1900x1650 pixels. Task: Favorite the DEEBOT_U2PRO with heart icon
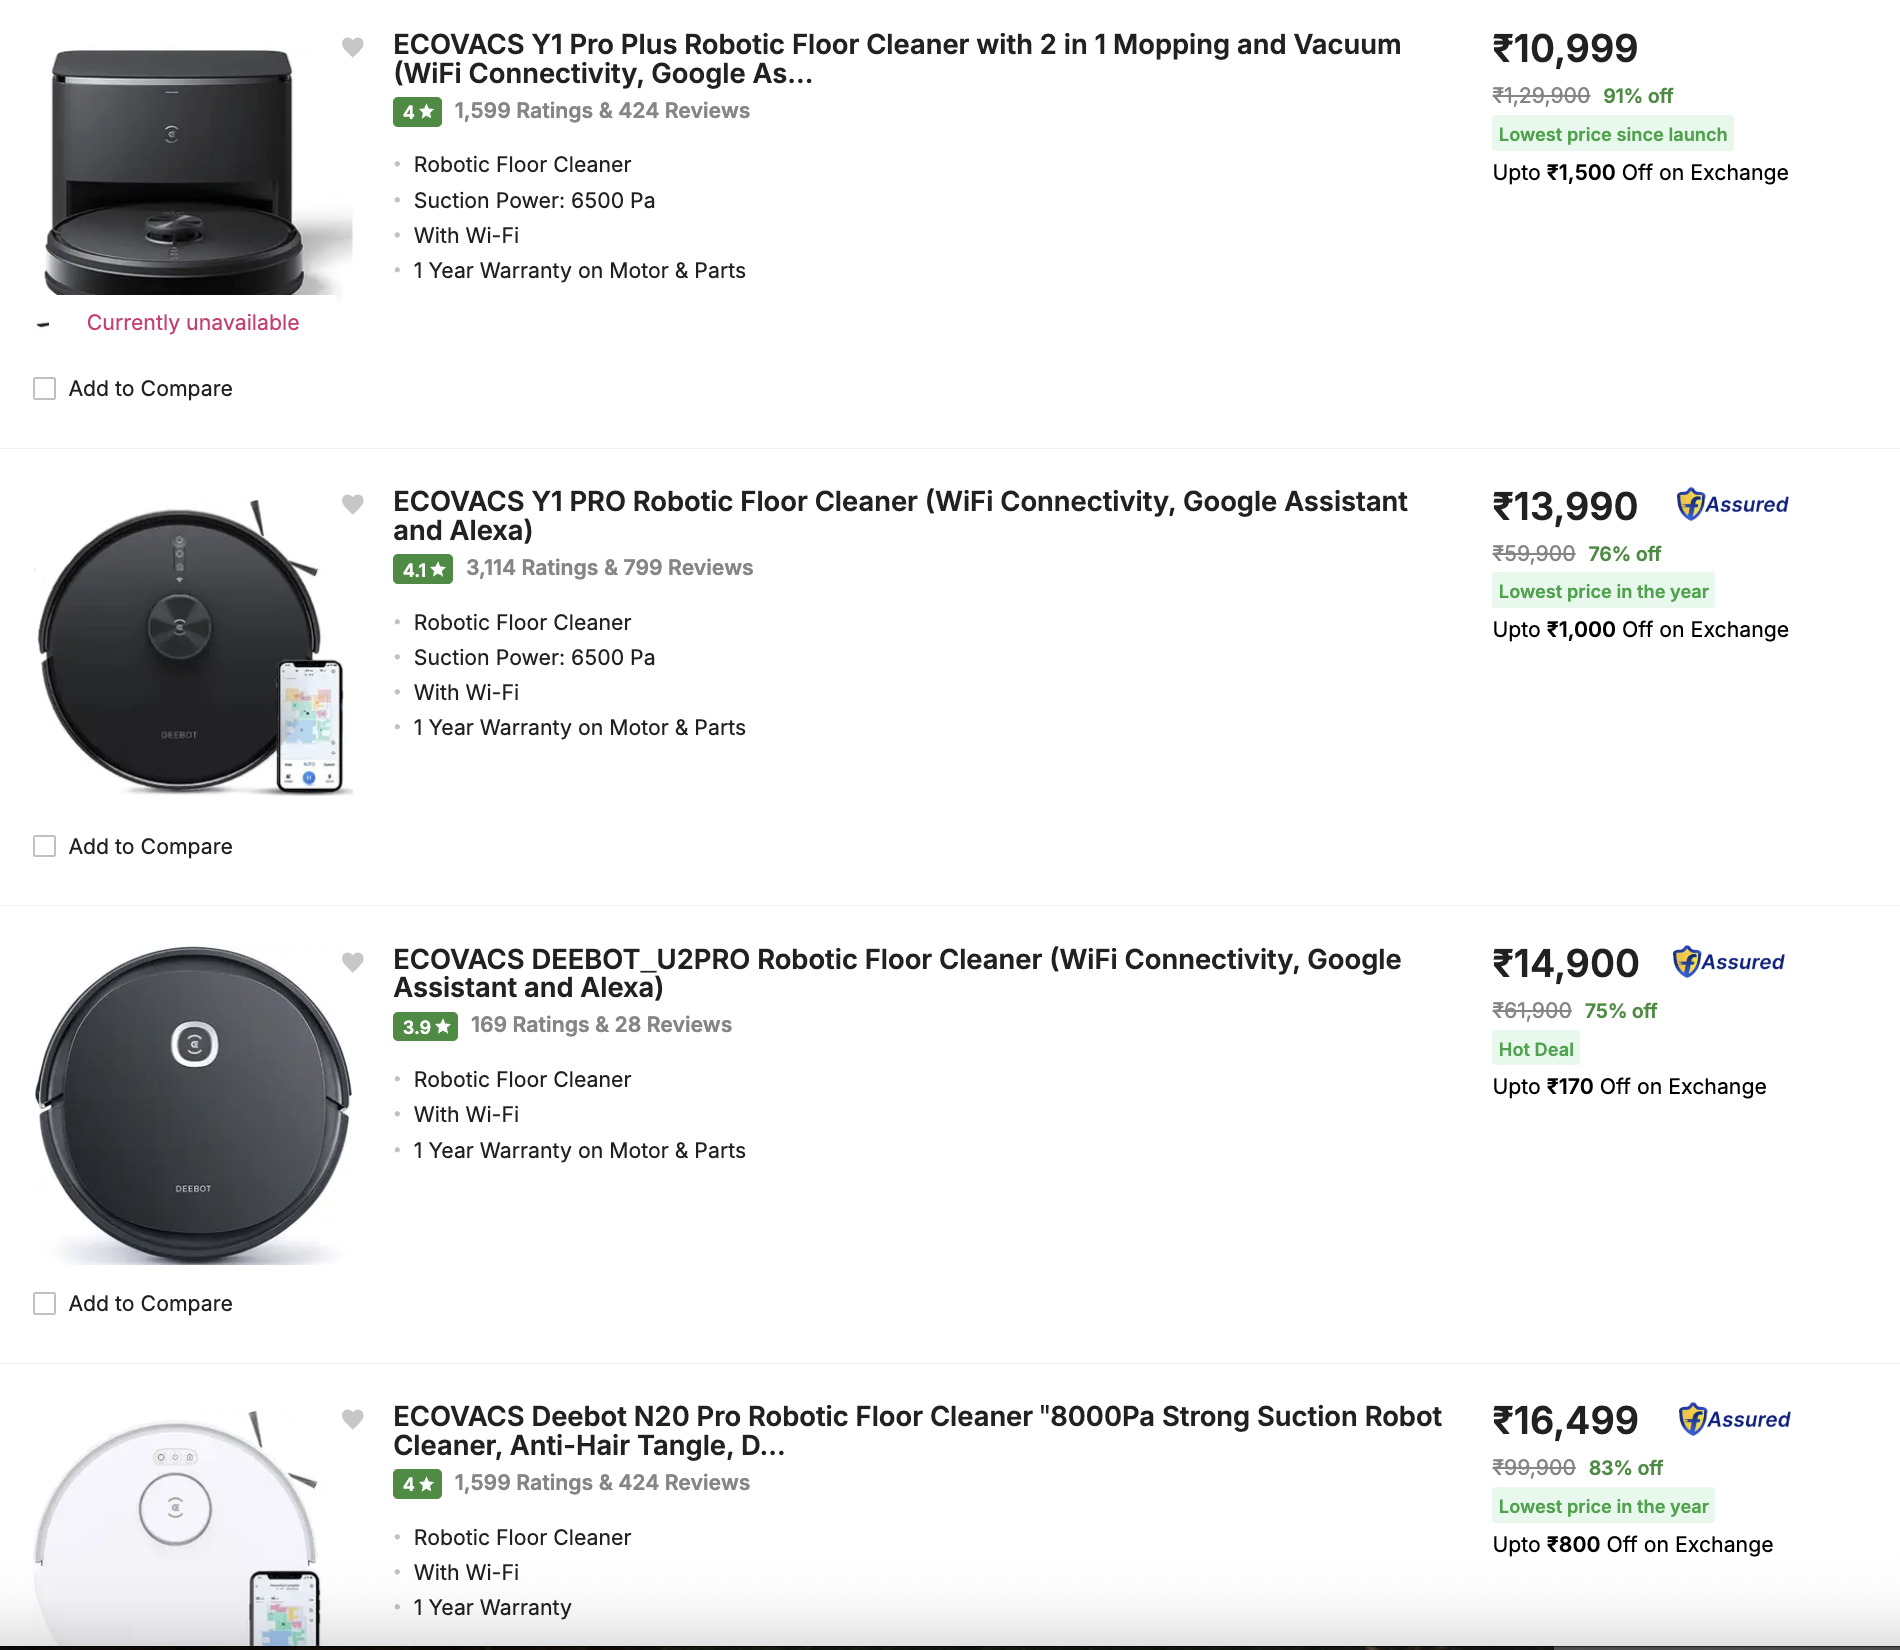coord(352,962)
